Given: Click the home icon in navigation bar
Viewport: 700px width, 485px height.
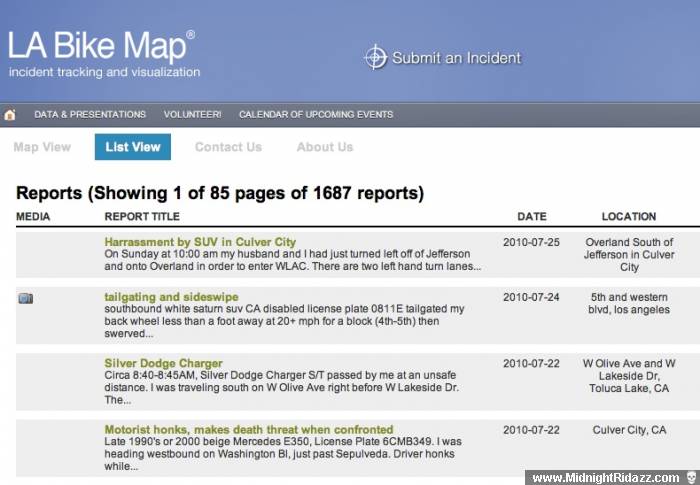Looking at the screenshot, I should point(10,115).
